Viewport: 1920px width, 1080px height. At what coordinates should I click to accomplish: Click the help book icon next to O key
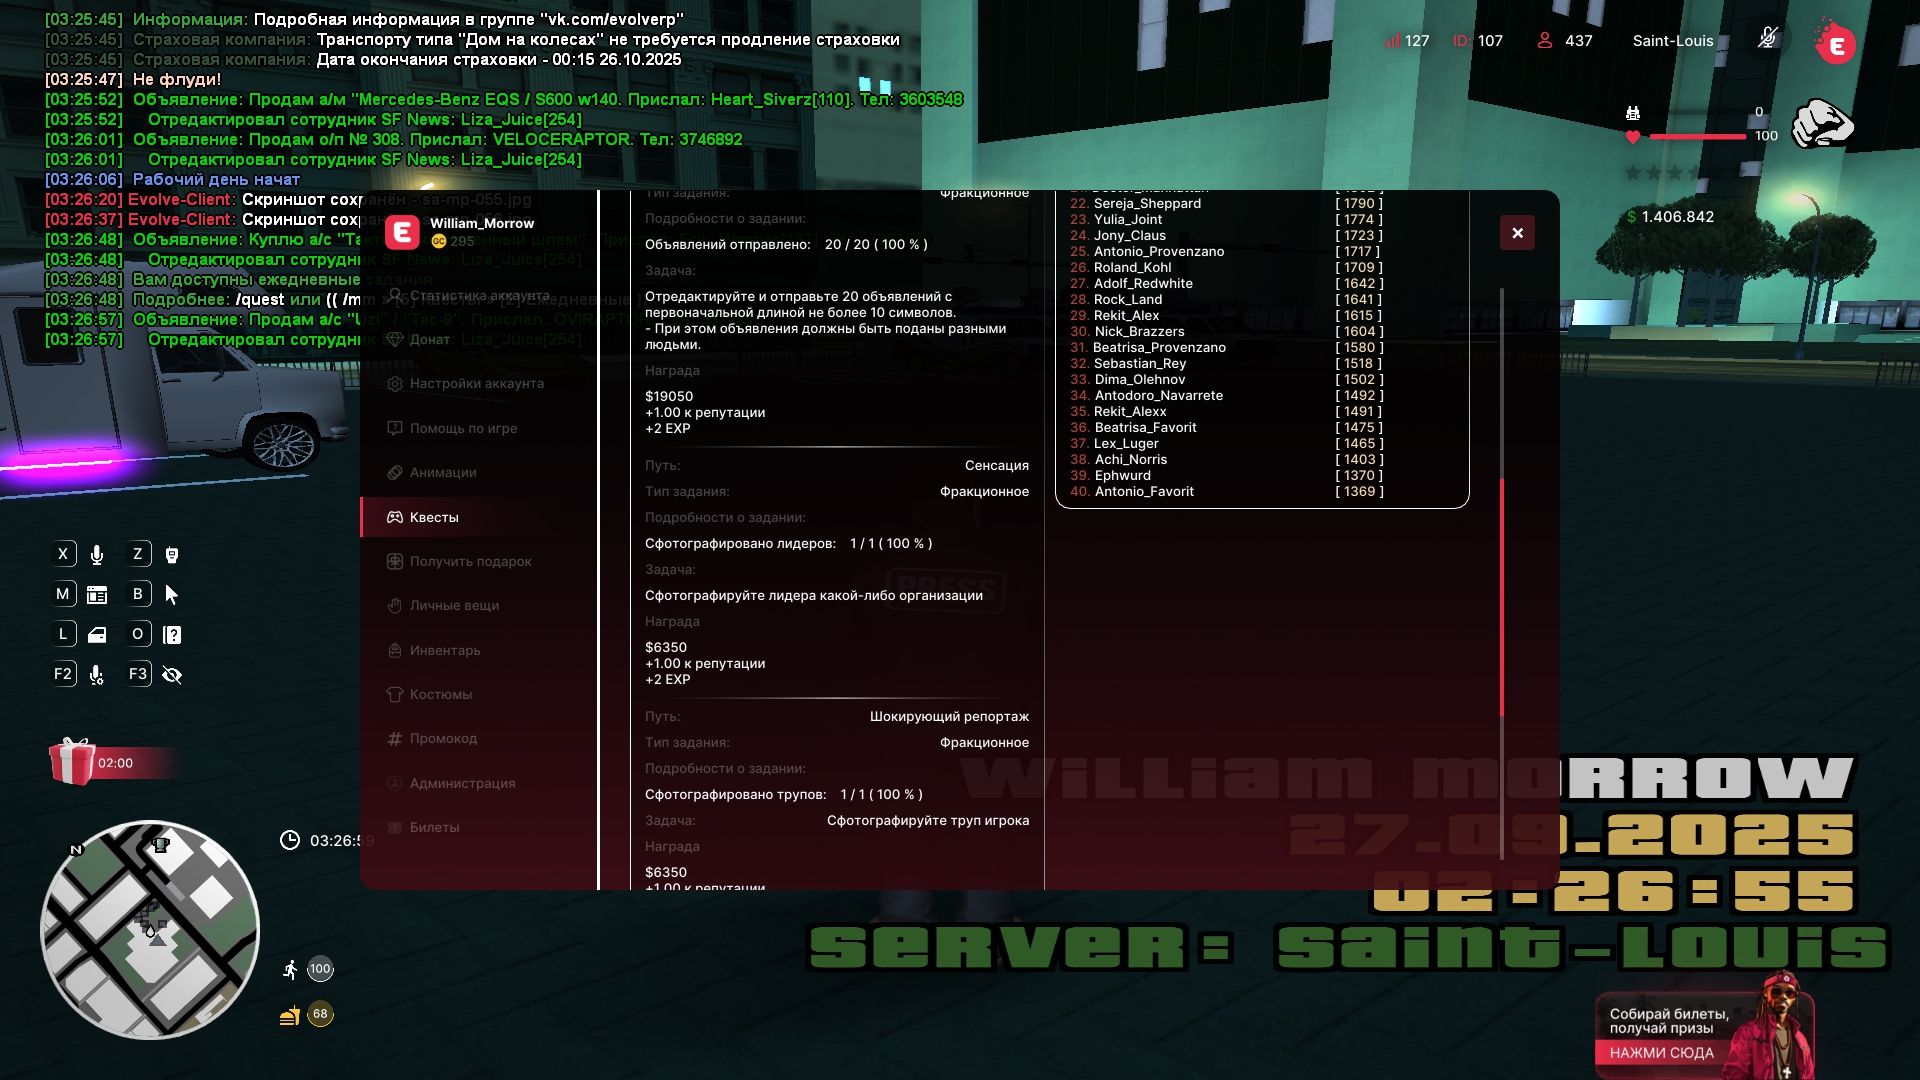click(x=172, y=635)
